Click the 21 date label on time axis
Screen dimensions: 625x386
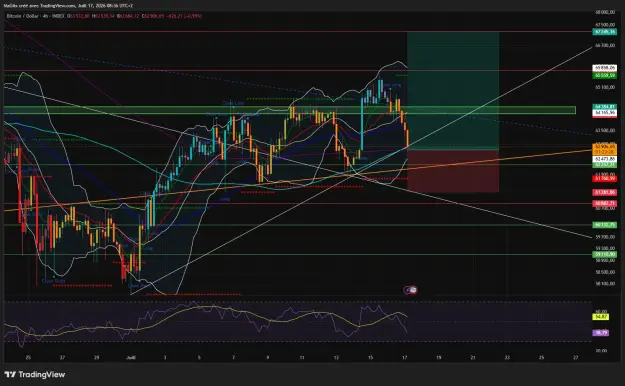point(473,358)
